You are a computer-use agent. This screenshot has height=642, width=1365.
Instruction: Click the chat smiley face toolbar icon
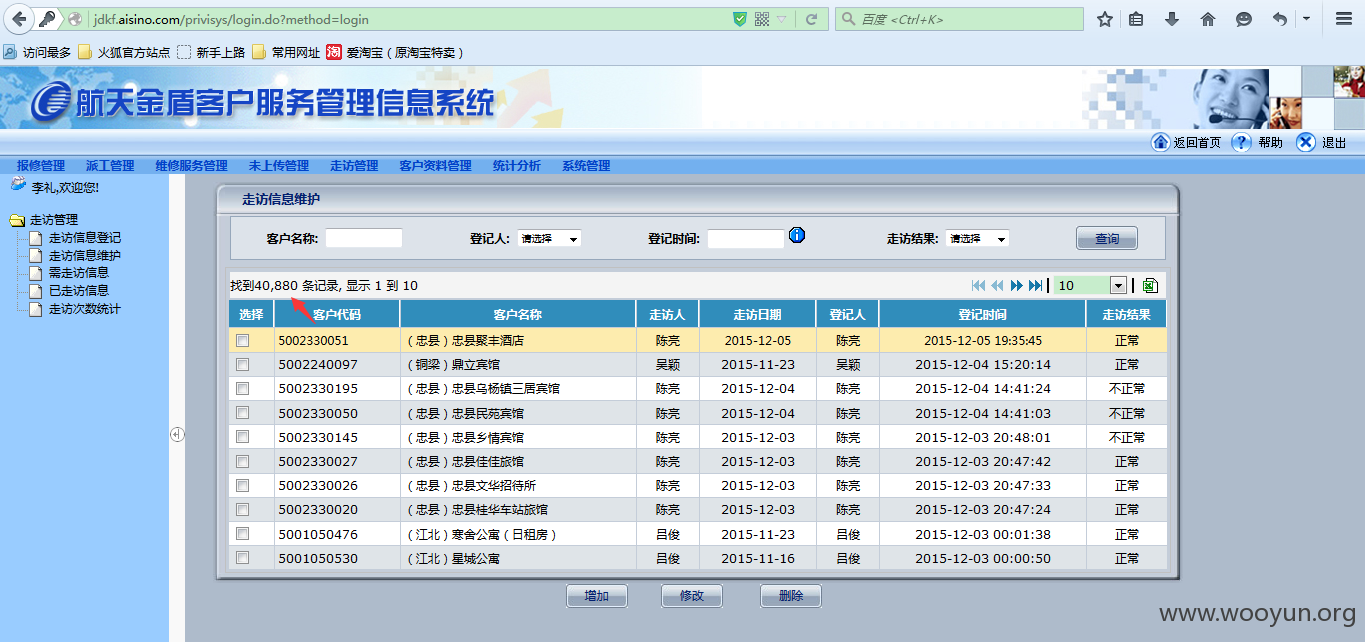coord(1244,19)
